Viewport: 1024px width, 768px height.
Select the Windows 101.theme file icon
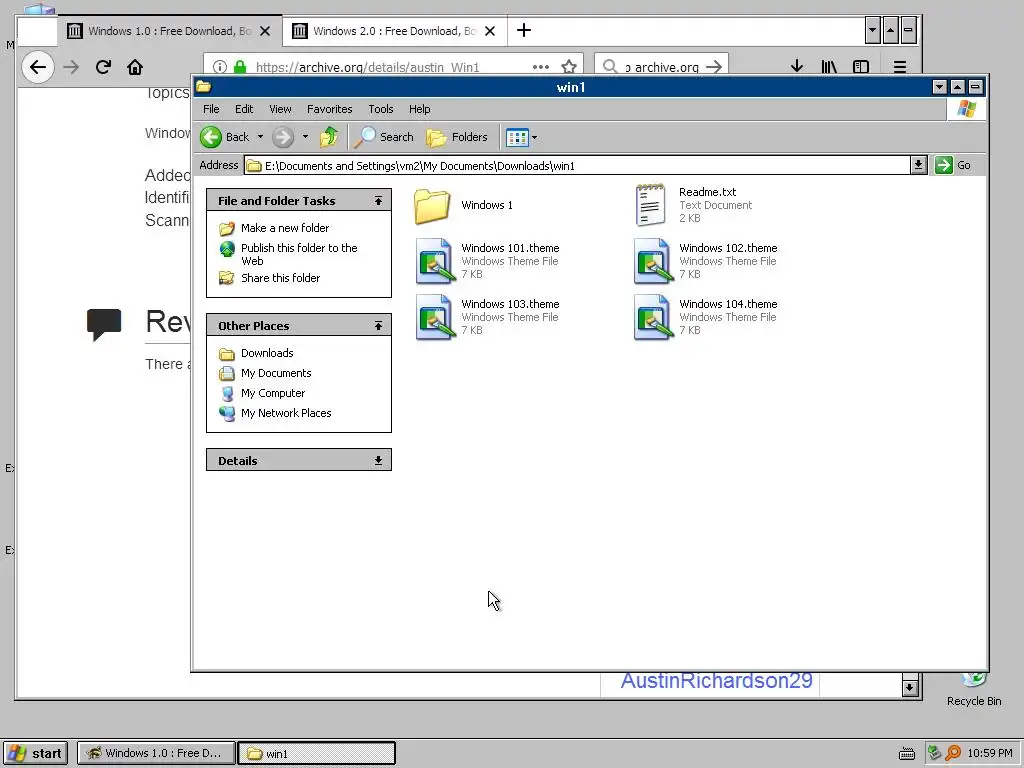(434, 261)
